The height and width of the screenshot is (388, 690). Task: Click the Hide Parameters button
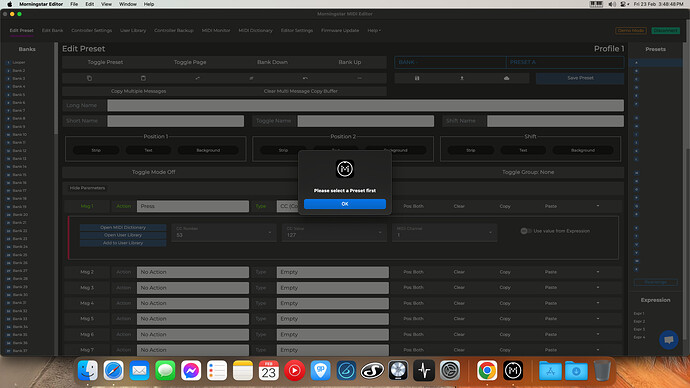[x=87, y=188]
